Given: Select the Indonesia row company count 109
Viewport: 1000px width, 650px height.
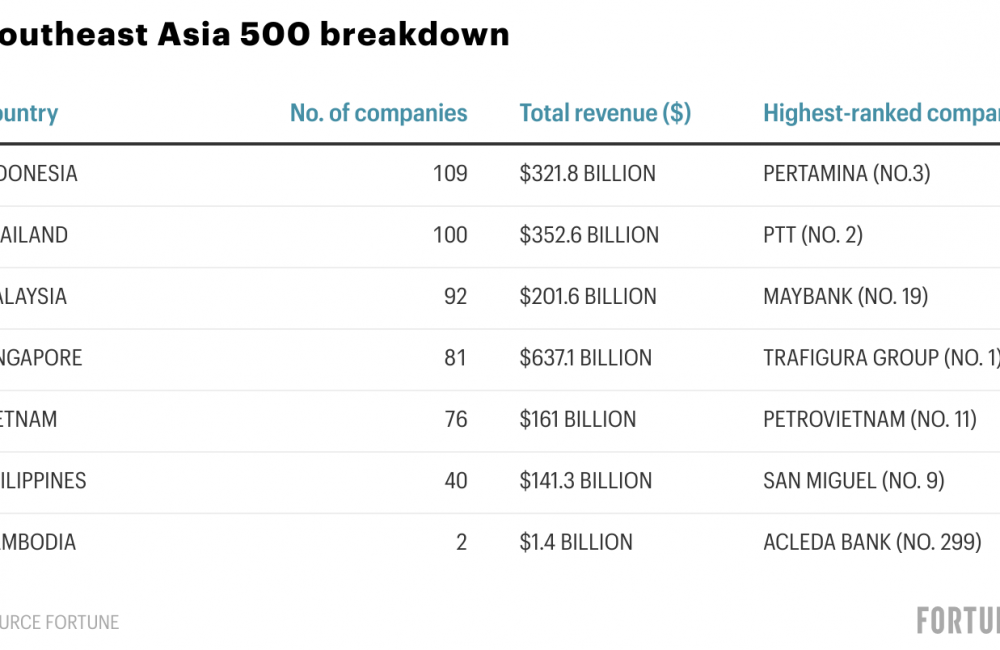Looking at the screenshot, I should pyautogui.click(x=449, y=174).
